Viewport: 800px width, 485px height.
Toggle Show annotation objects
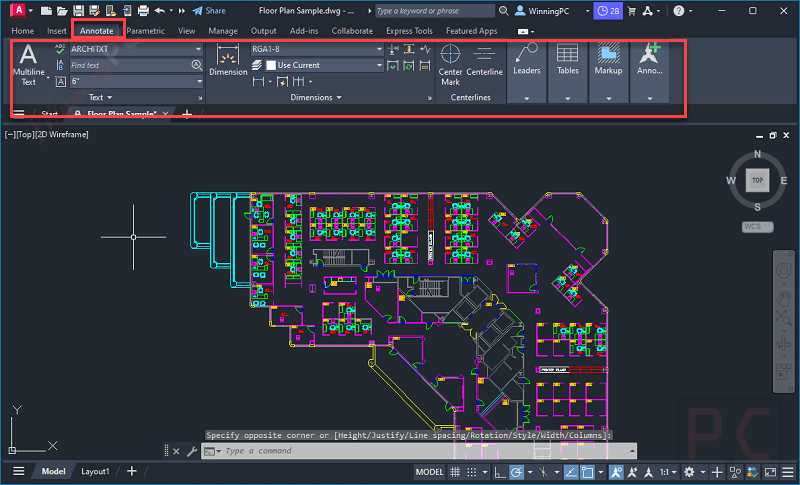(x=616, y=472)
